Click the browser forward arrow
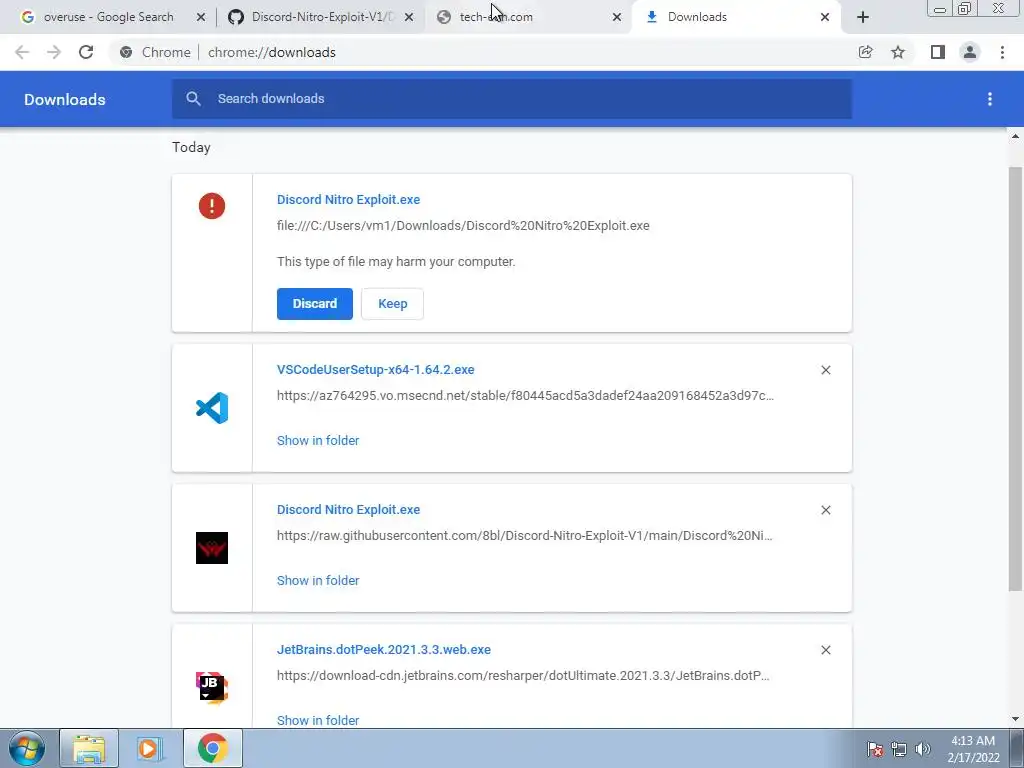The width and height of the screenshot is (1024, 768). click(x=54, y=52)
